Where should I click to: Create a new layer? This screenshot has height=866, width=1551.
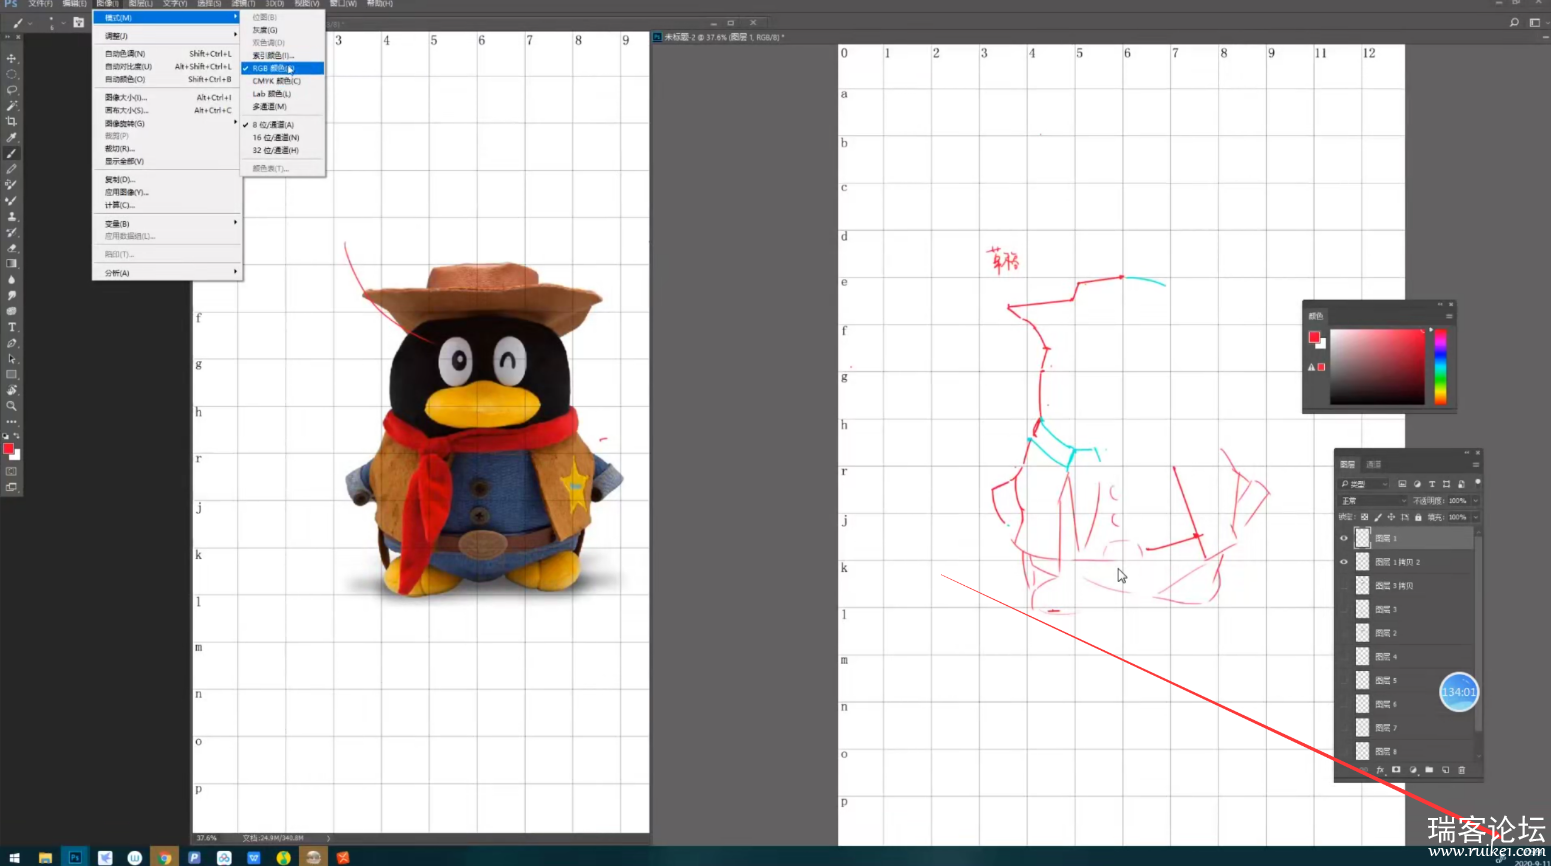1445,770
